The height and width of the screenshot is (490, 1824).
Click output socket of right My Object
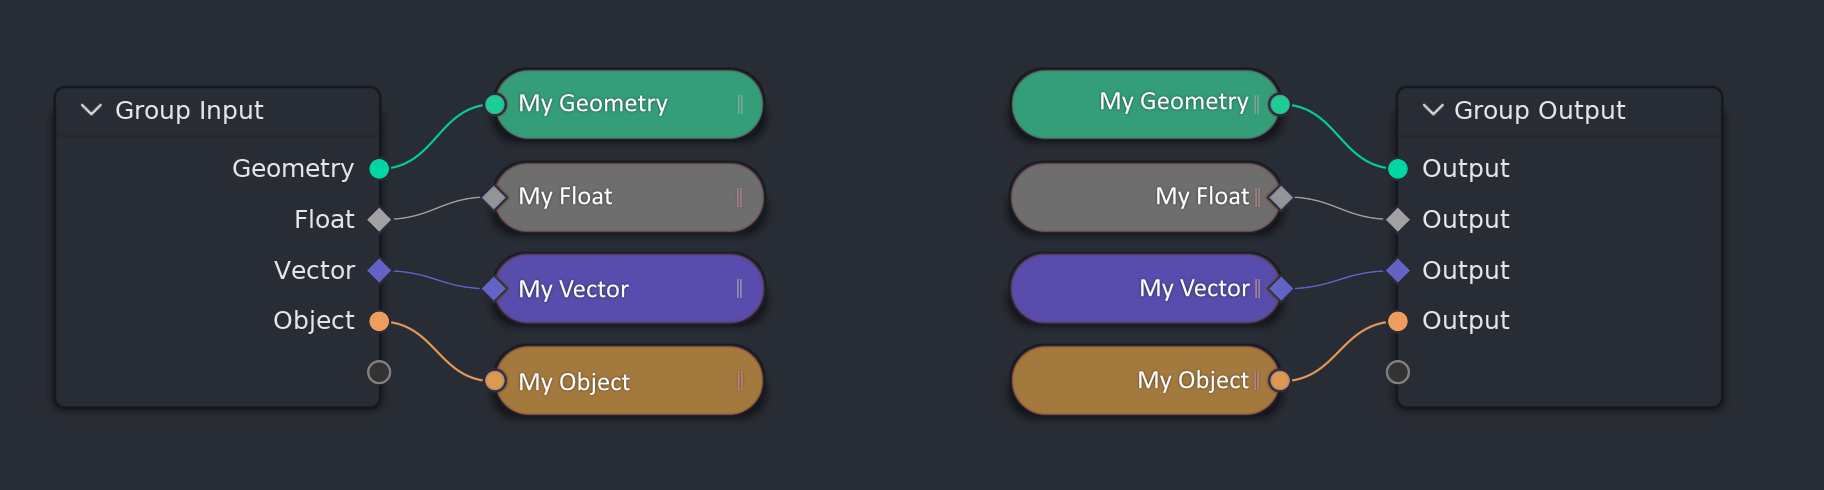(x=1280, y=380)
